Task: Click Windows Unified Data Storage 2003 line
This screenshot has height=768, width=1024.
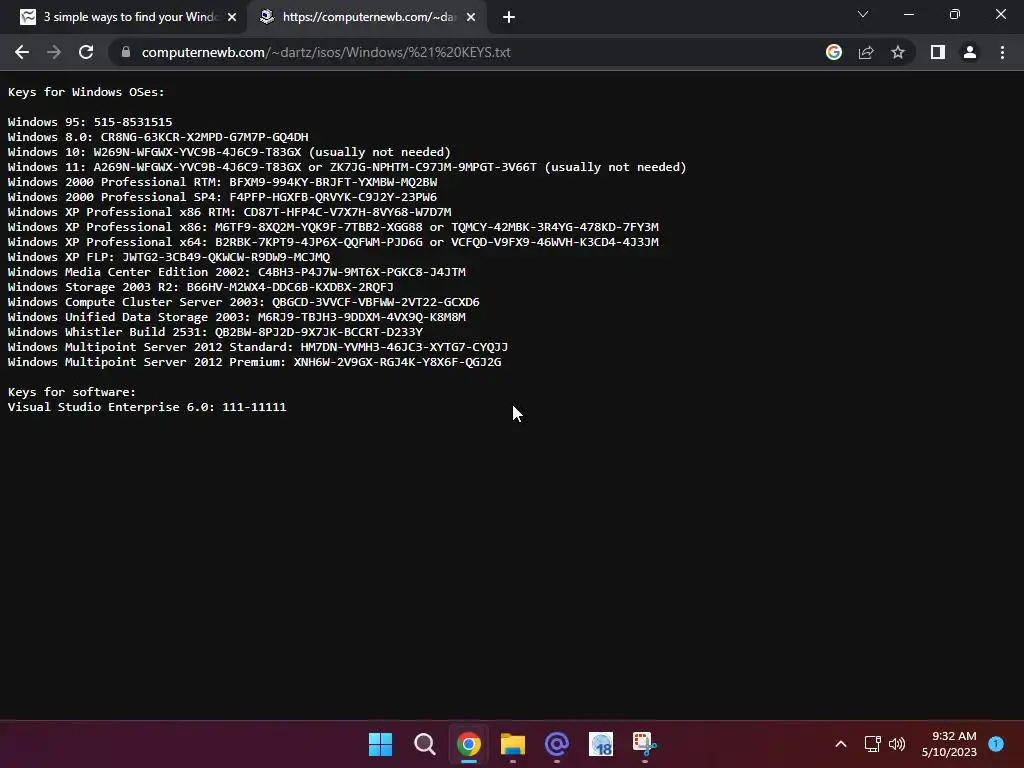Action: tap(237, 317)
